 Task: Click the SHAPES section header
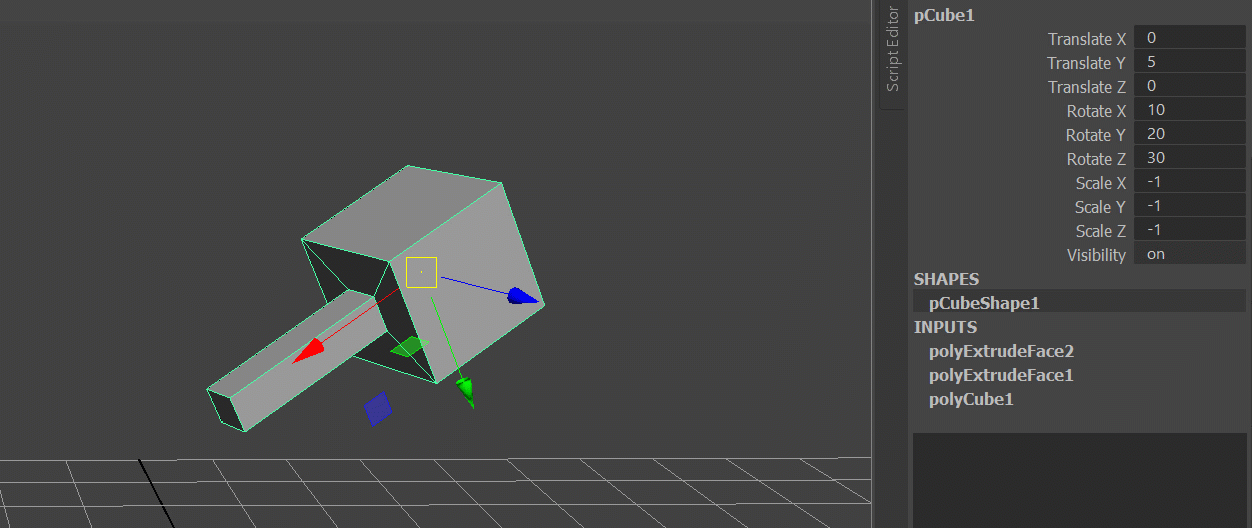946,279
